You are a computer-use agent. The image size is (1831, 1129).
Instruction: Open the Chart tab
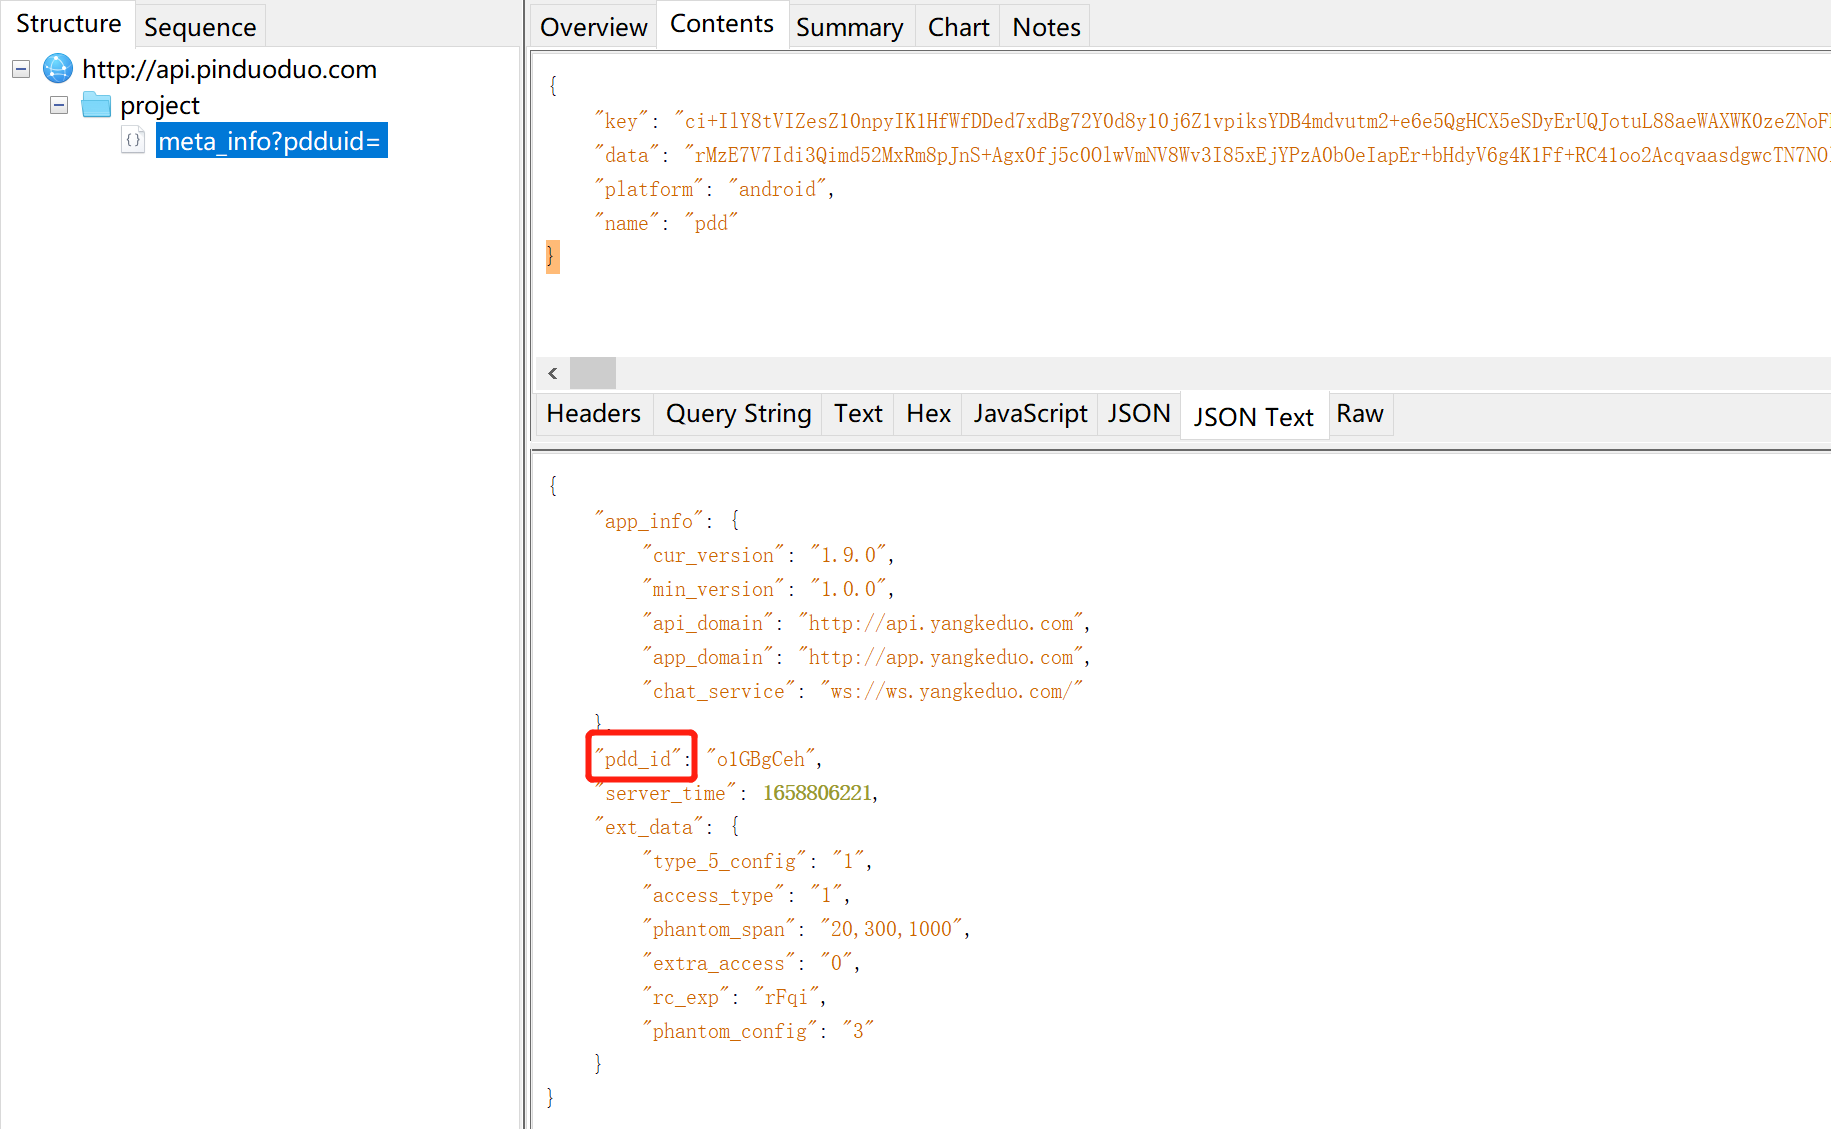tap(958, 27)
